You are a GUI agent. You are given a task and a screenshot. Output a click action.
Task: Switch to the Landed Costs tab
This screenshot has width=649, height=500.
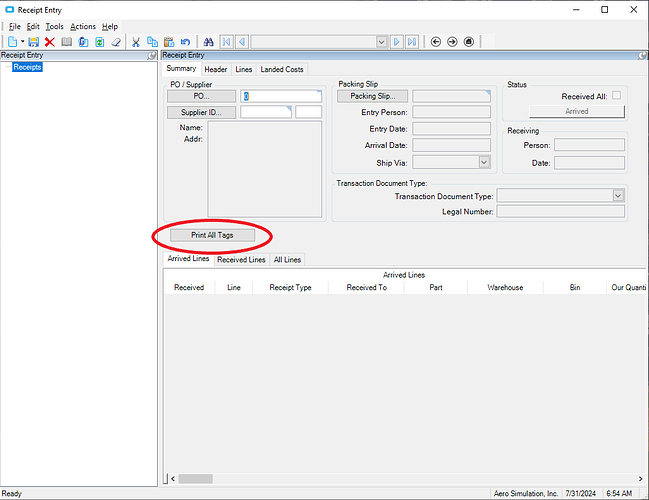[282, 70]
